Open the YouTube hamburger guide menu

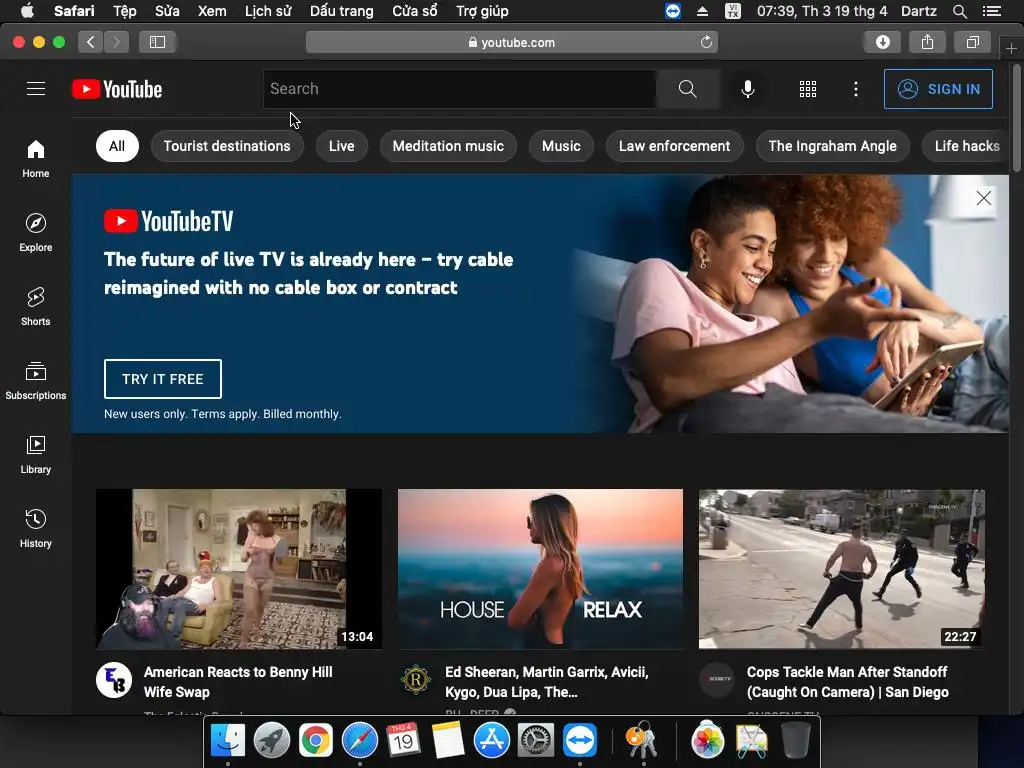point(36,89)
